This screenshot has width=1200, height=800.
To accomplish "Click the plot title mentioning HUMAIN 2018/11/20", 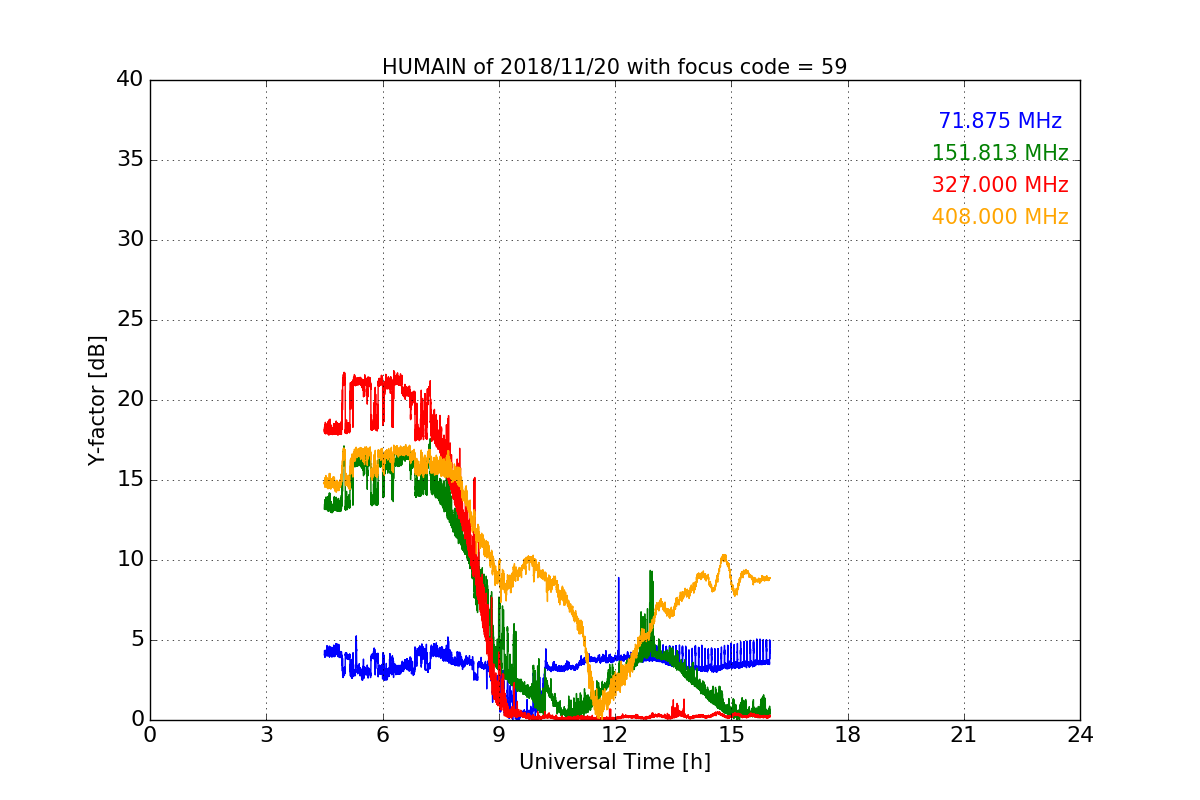I will pyautogui.click(x=614, y=67).
